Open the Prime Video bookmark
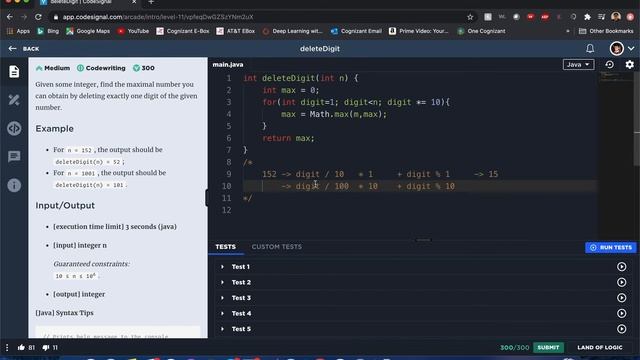 point(418,31)
